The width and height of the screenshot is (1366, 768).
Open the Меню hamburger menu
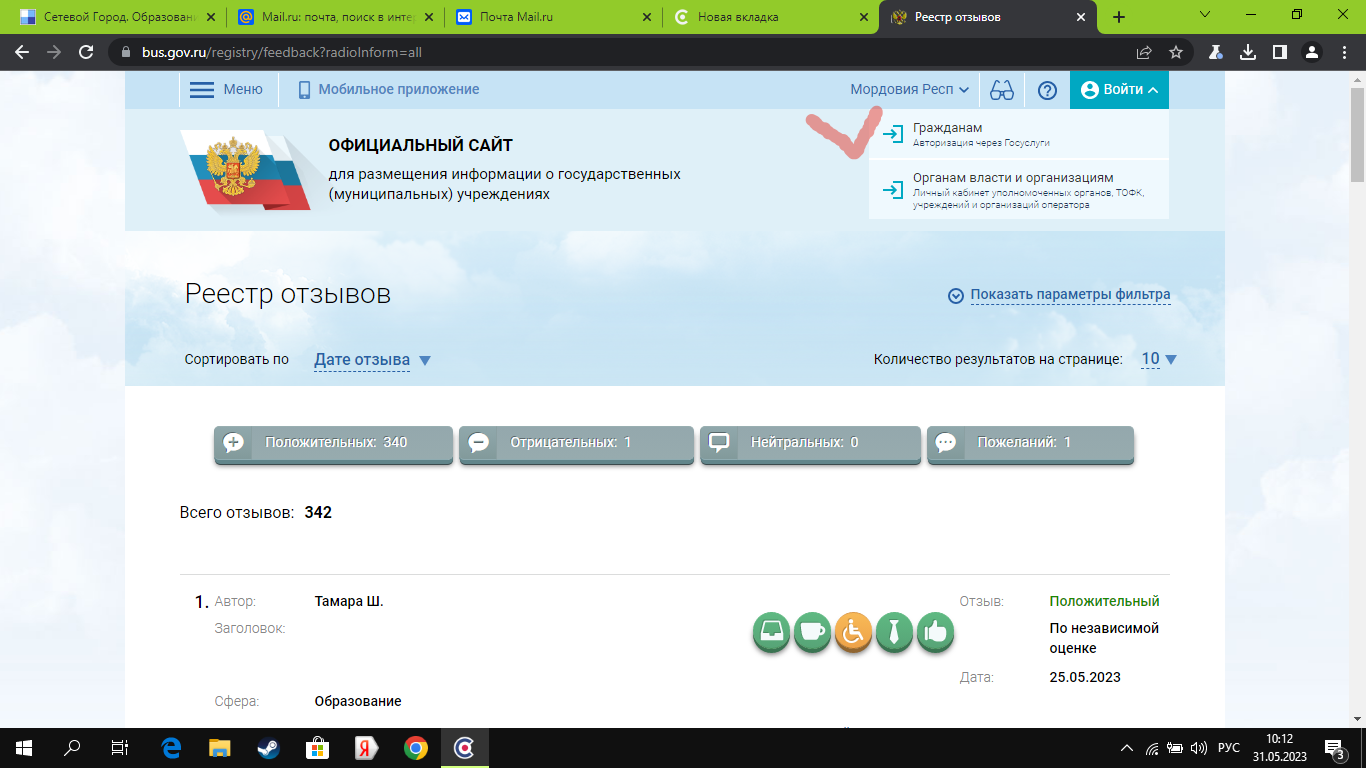click(x=226, y=90)
